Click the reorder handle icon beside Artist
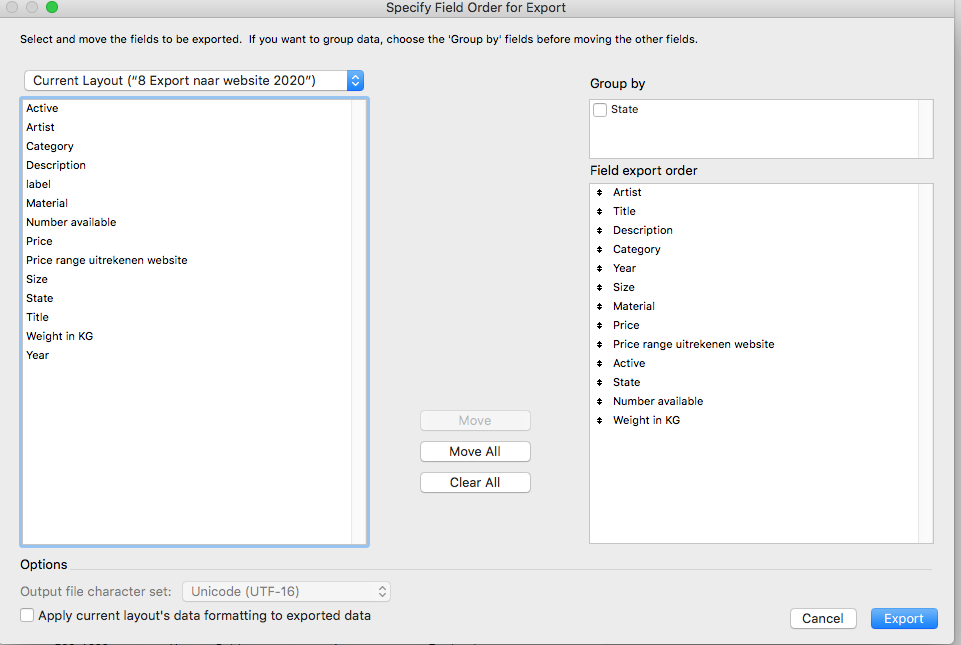This screenshot has width=961, height=645. [x=600, y=192]
